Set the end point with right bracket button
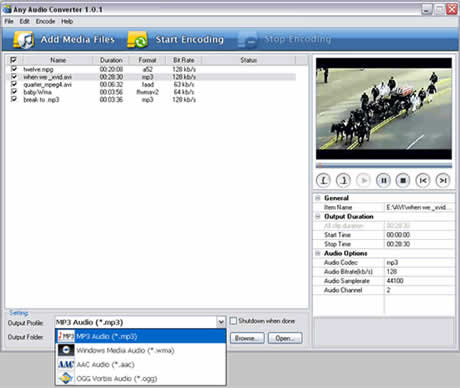 coord(343,180)
